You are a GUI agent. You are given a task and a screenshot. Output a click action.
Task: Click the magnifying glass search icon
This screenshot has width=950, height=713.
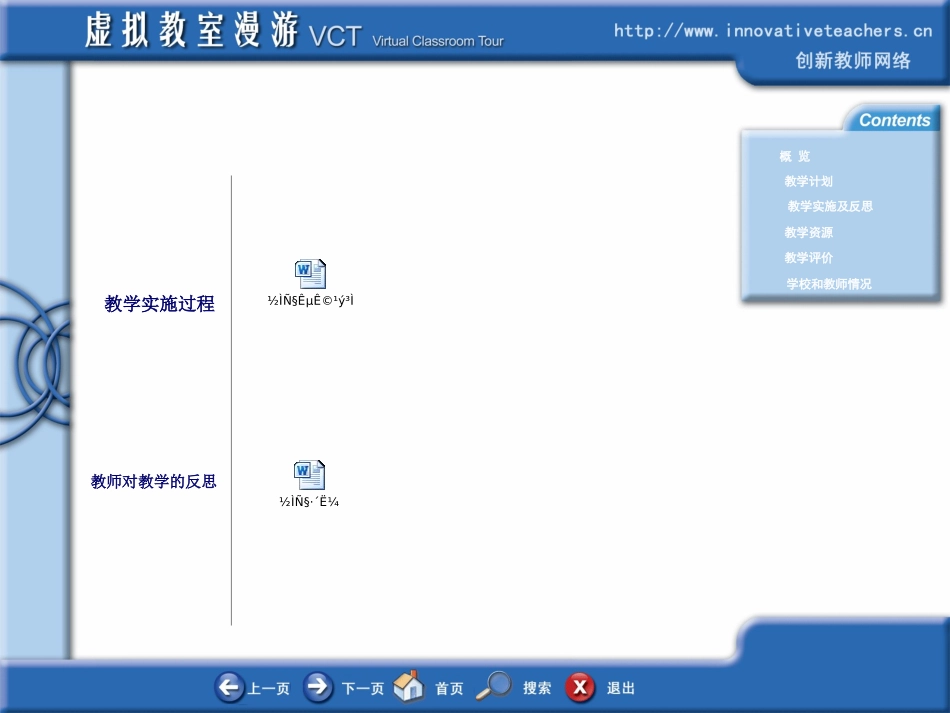(x=494, y=686)
